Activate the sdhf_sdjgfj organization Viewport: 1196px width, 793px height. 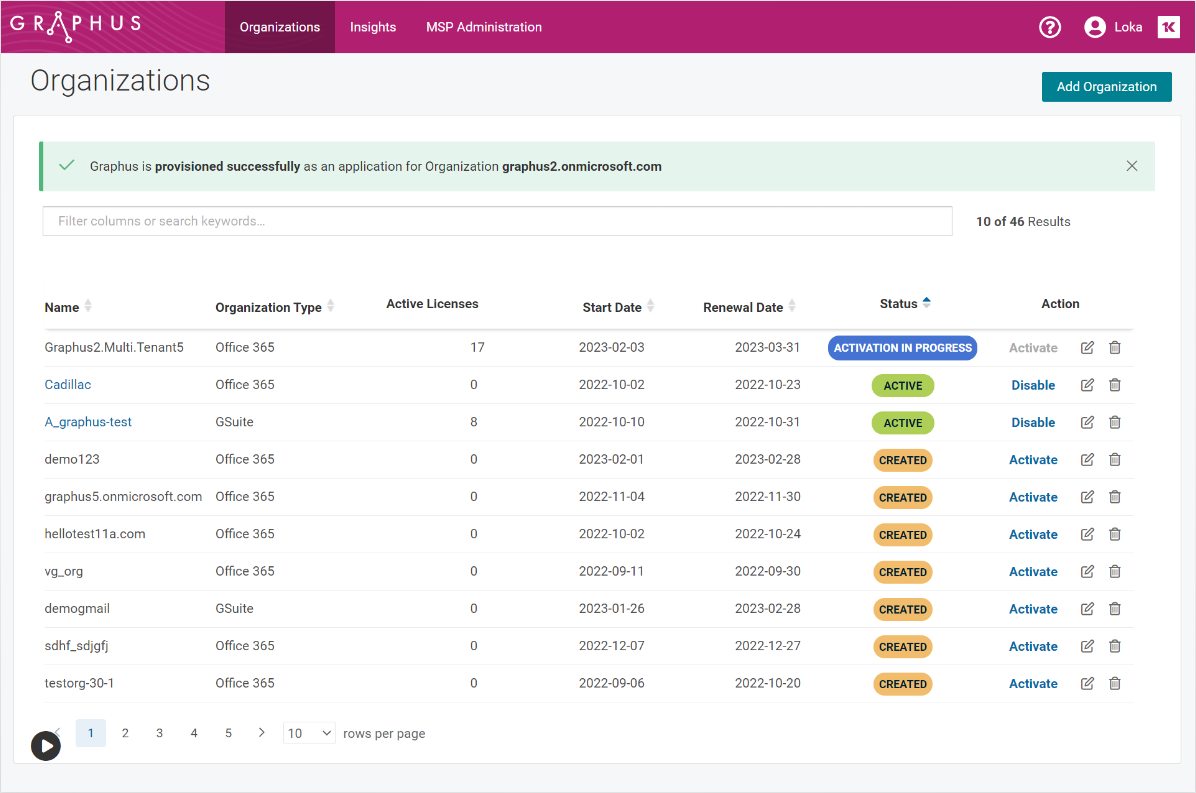point(1033,647)
